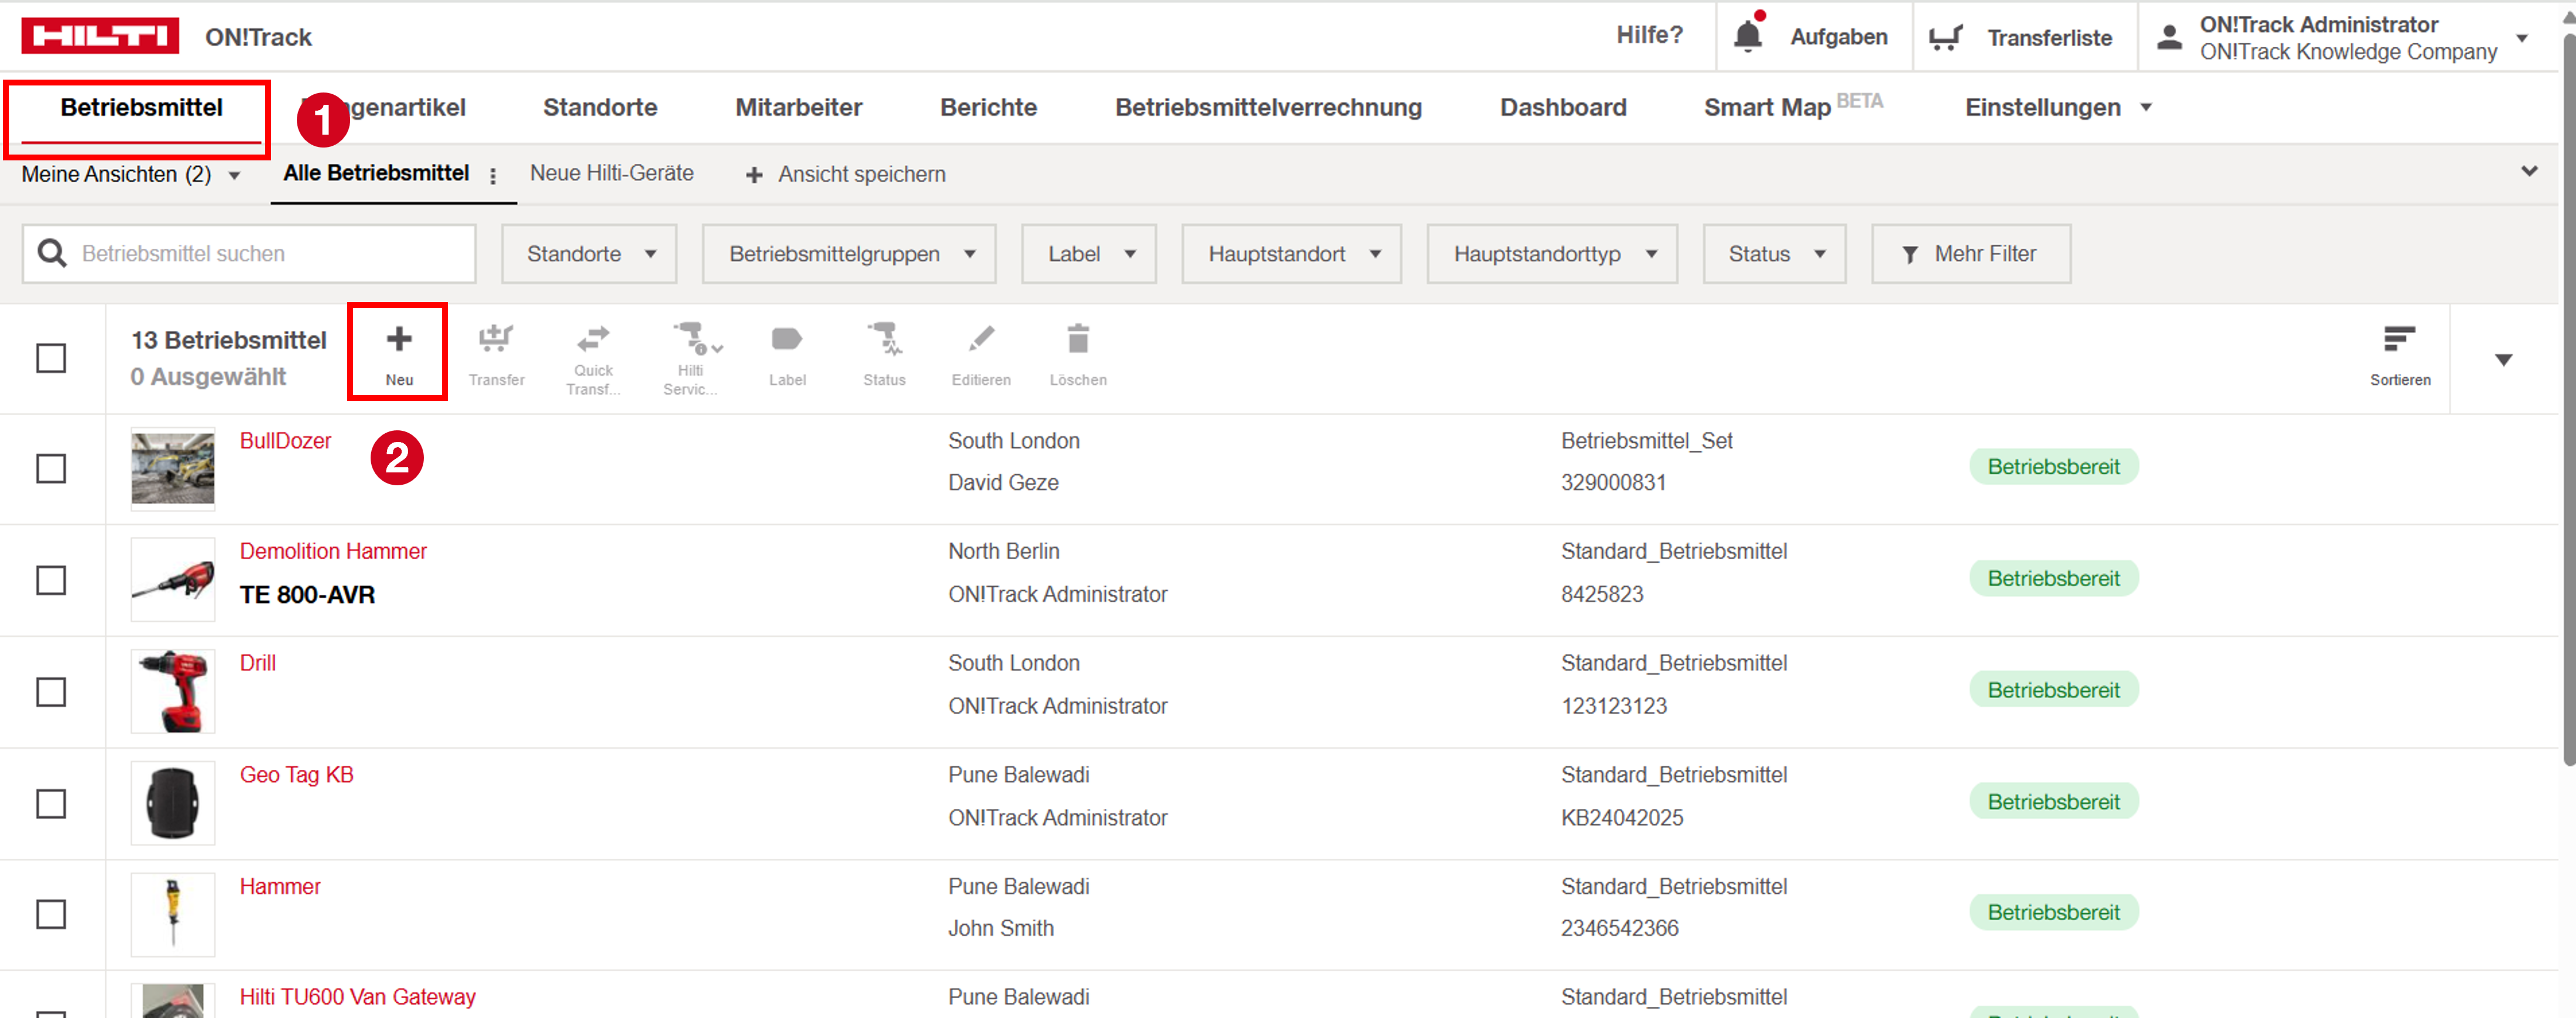Switch to the Mitarbeiter tab
2576x1018 pixels.
tap(798, 107)
